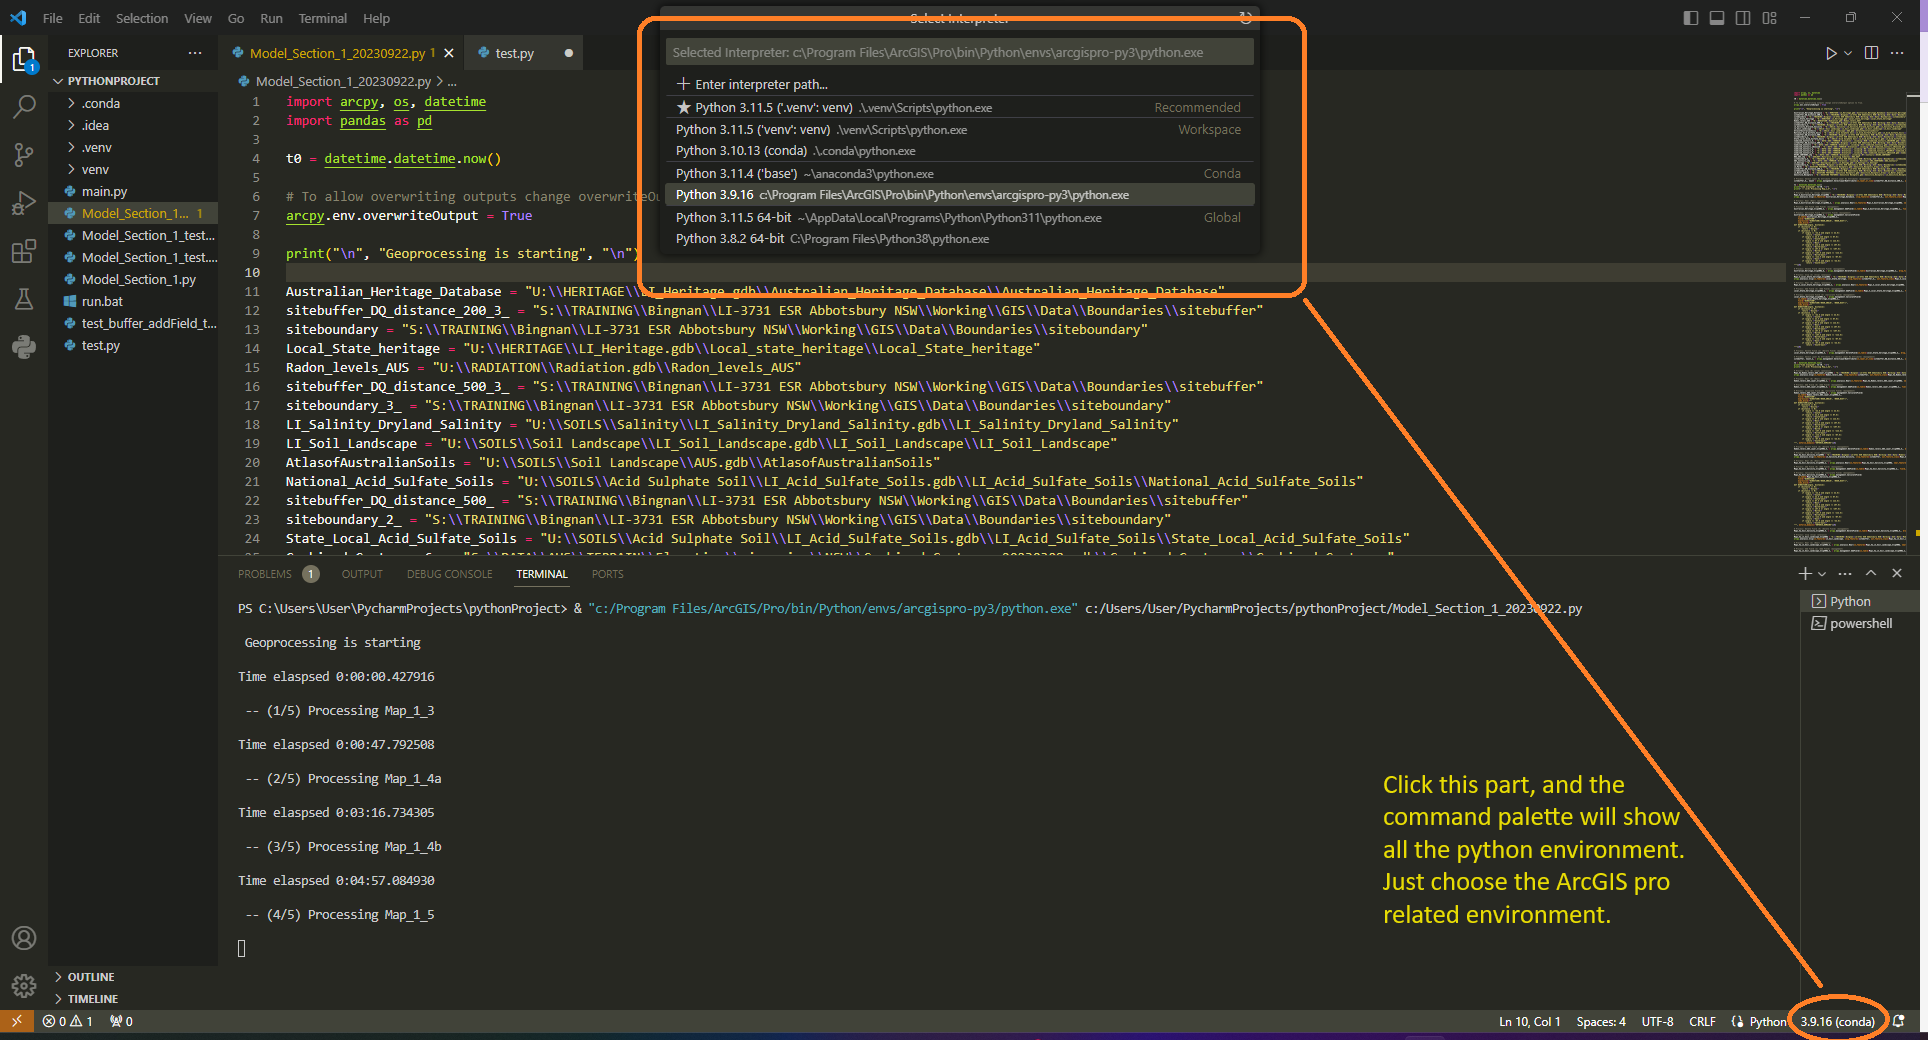Select Python 3.9.16 arcgispro-py3 interpreter

click(x=960, y=195)
